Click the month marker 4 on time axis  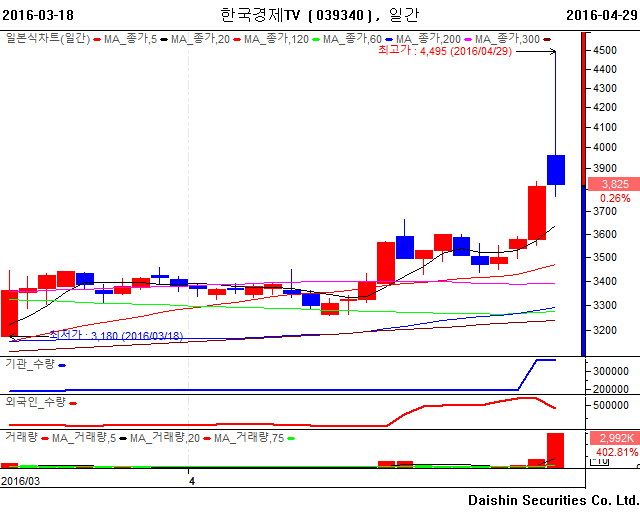pos(191,481)
